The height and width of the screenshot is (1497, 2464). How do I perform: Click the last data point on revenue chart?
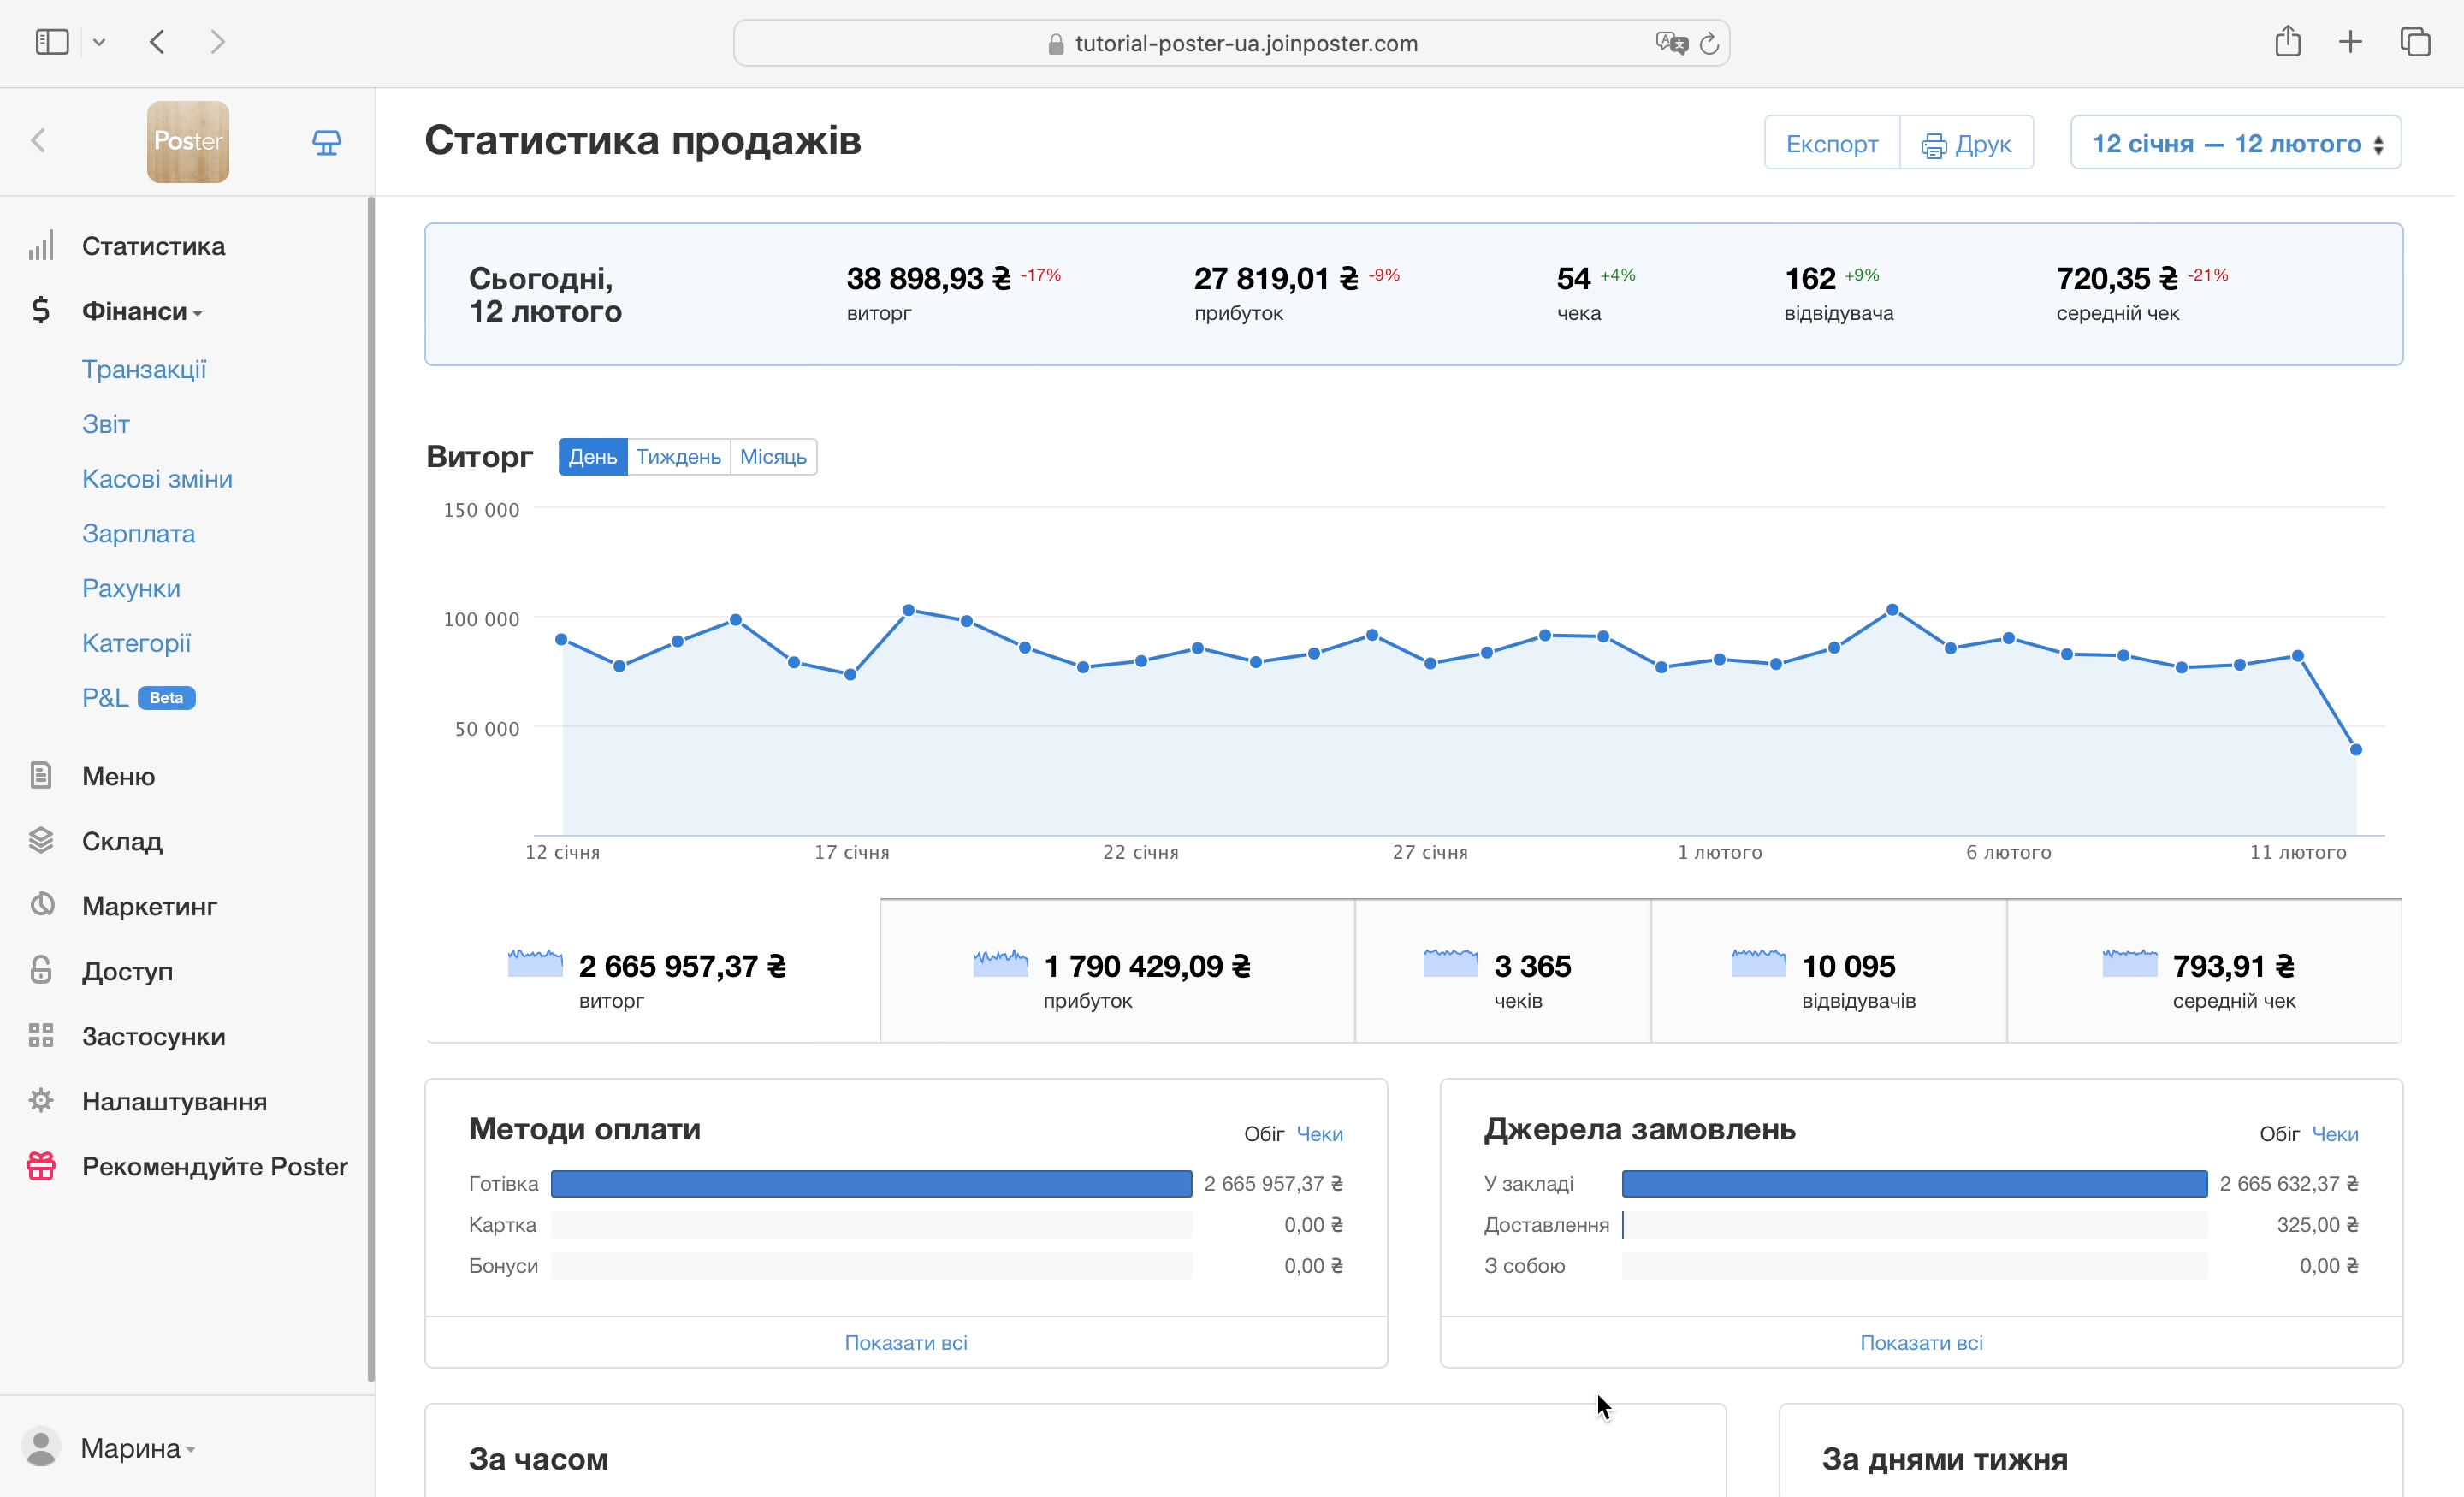(2355, 749)
